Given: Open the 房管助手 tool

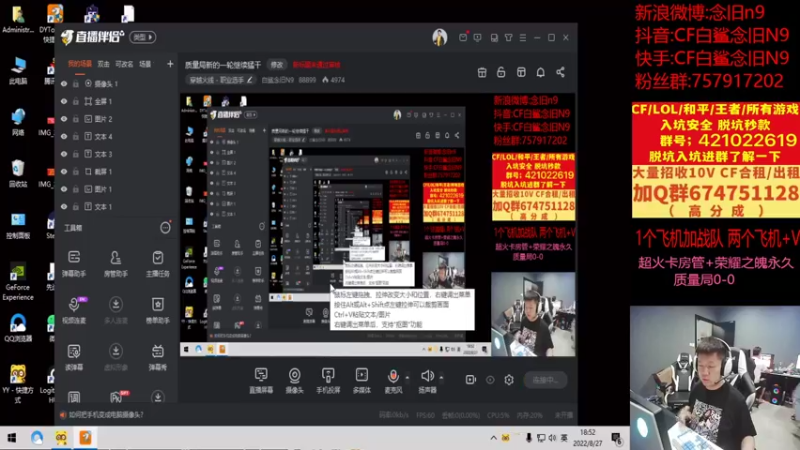Looking at the screenshot, I should [x=116, y=263].
